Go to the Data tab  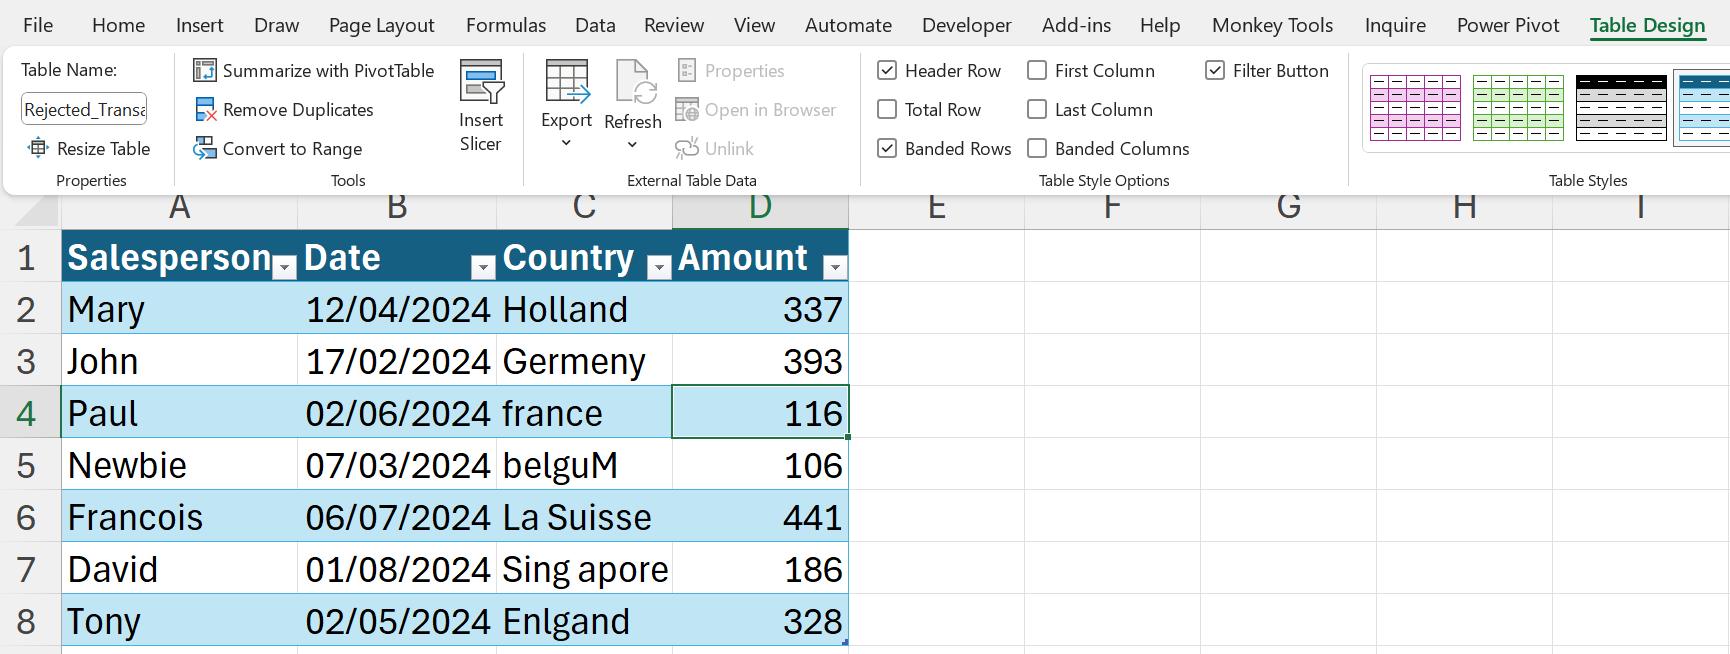click(x=595, y=25)
